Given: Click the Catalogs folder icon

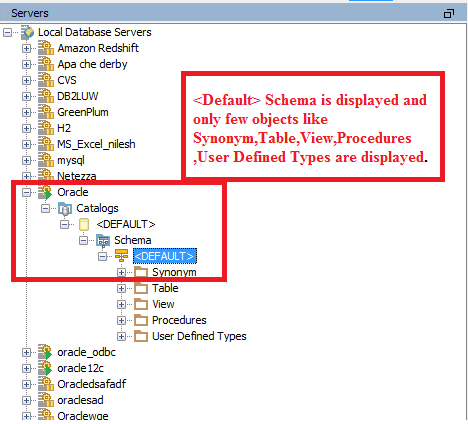Looking at the screenshot, I should click(x=65, y=209).
